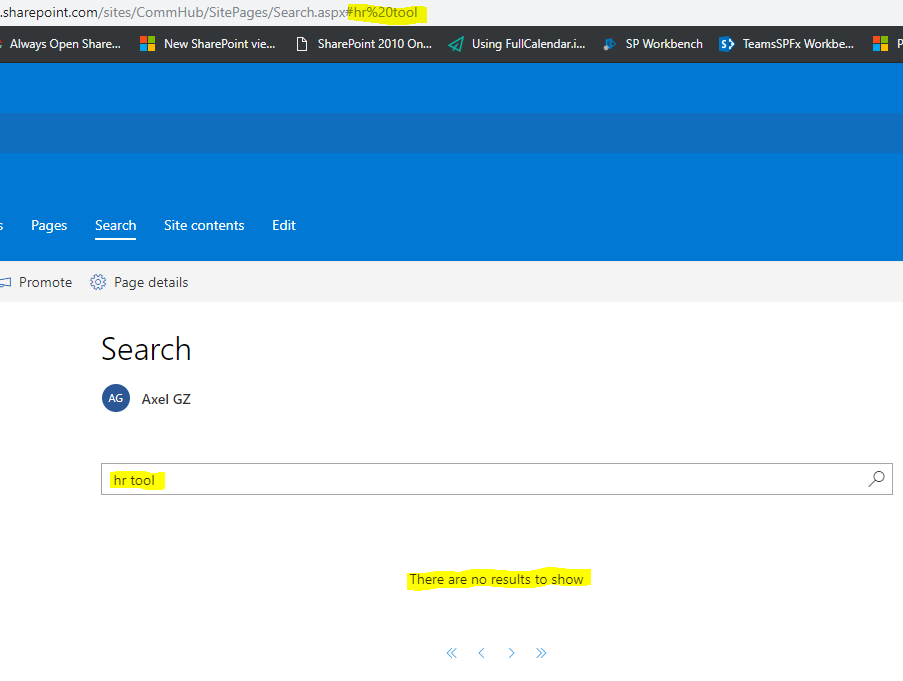Image resolution: width=903 pixels, height=681 pixels.
Task: Click Edit in the top navigation
Action: coord(283,225)
